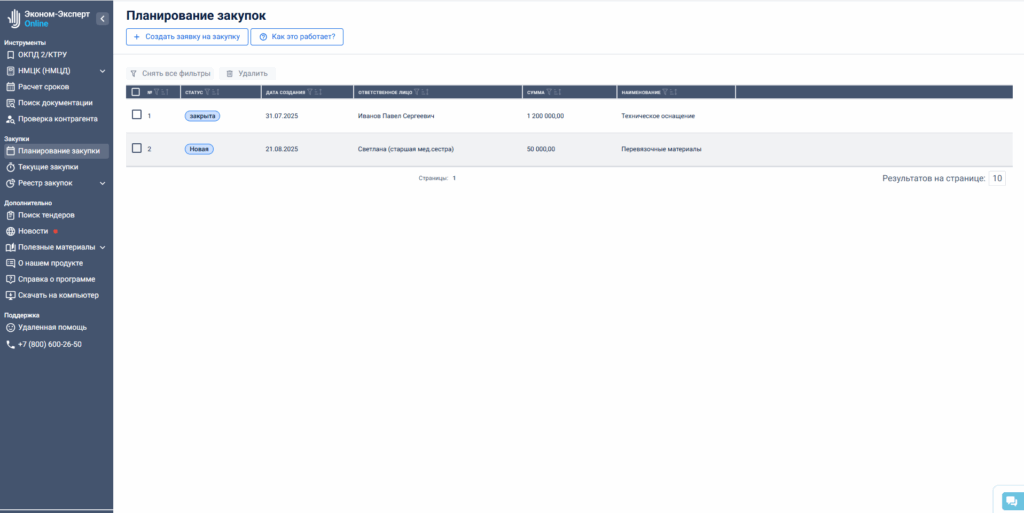Image resolution: width=1024 pixels, height=513 pixels.
Task: Open the Планирование закупки sidebar item
Action: (x=56, y=151)
